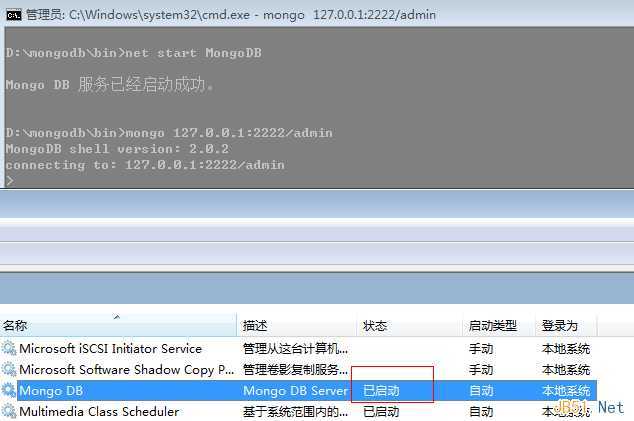634x421 pixels.
Task: Click the 管理卷影复制服务... description cell
Action: coord(296,370)
